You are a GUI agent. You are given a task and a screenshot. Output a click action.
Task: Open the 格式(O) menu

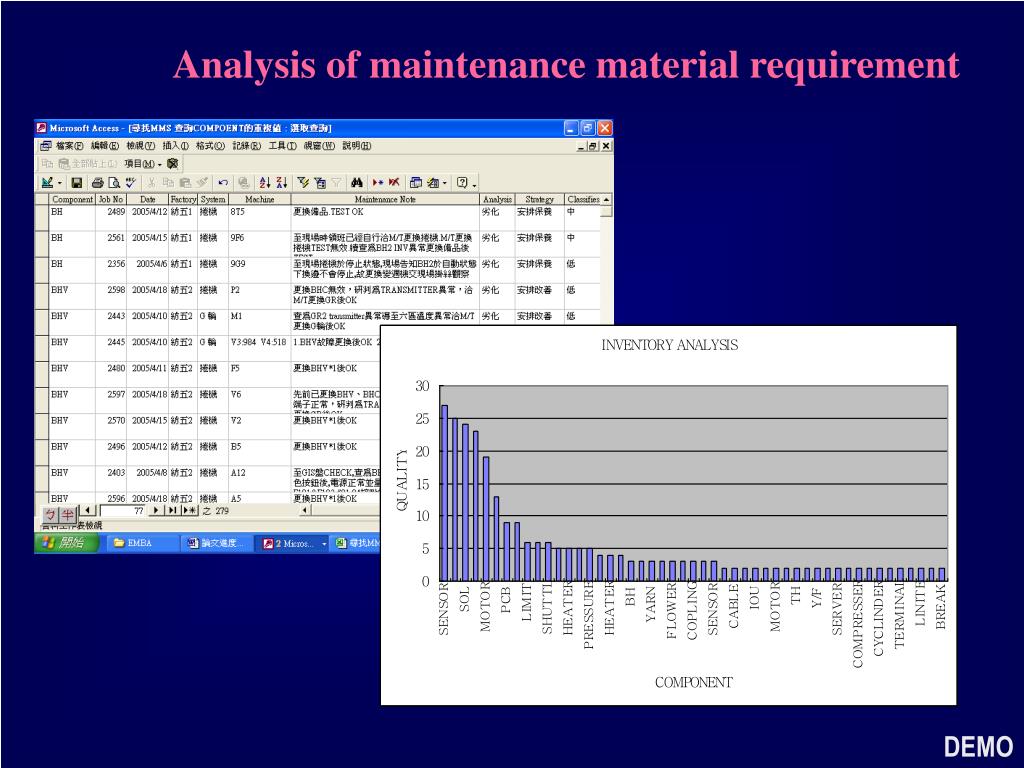pos(210,146)
